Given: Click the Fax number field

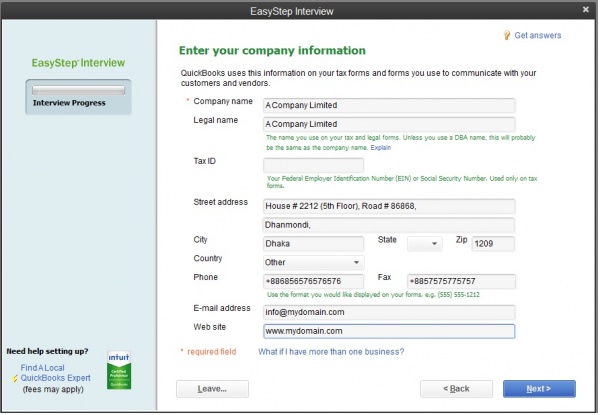Looking at the screenshot, I should [461, 281].
